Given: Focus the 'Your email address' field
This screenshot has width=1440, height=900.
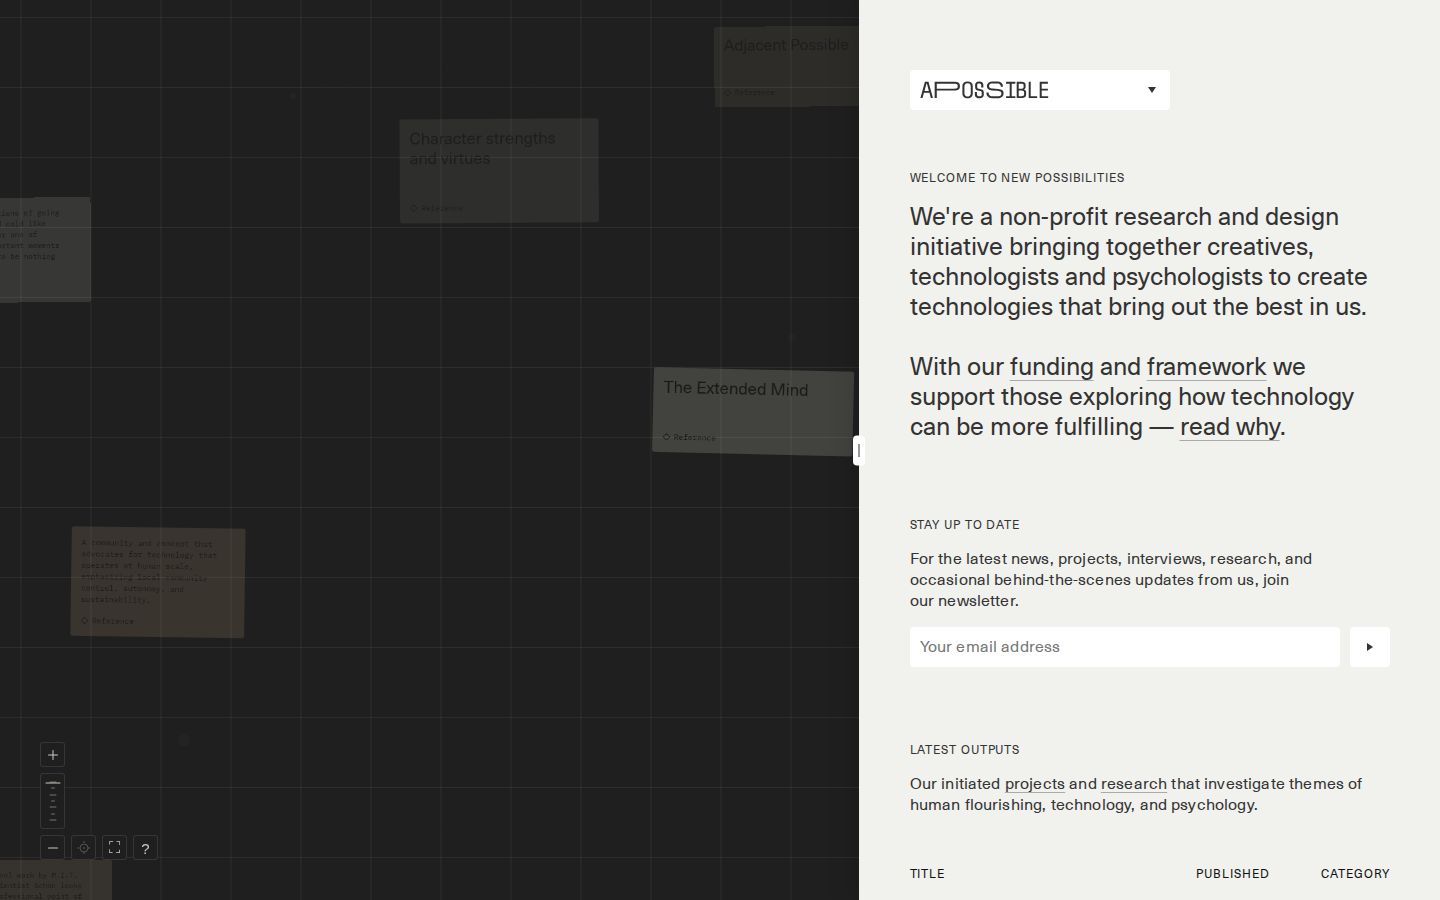Looking at the screenshot, I should (x=1124, y=647).
